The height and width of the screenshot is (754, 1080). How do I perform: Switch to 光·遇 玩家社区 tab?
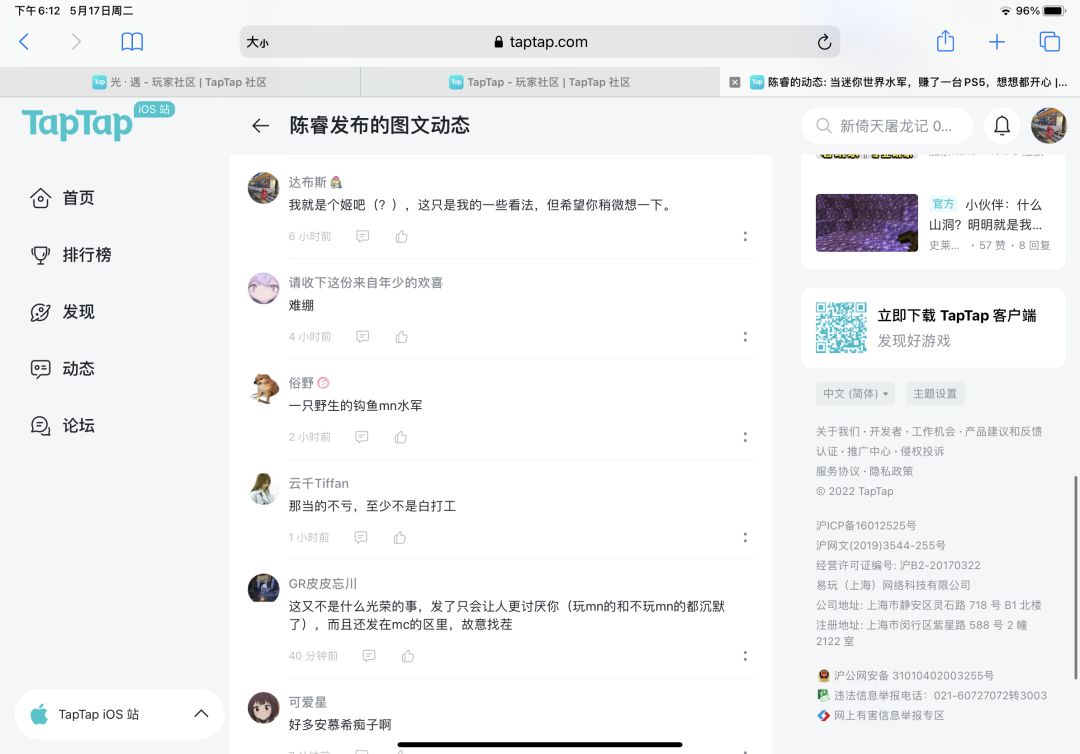(x=180, y=82)
